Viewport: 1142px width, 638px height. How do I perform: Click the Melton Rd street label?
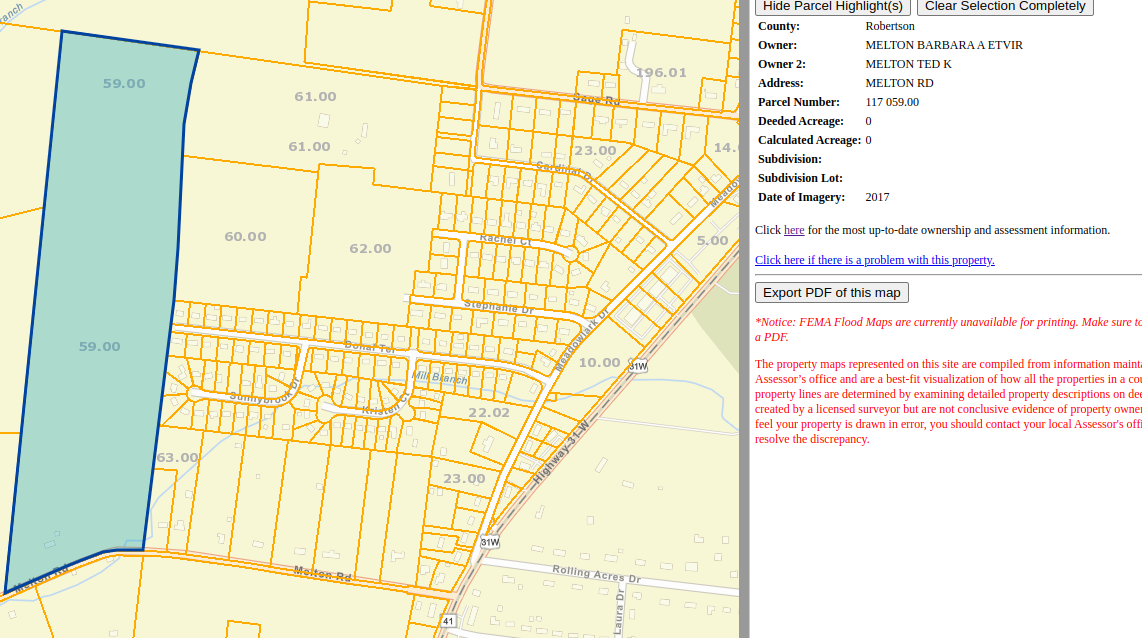(323, 574)
